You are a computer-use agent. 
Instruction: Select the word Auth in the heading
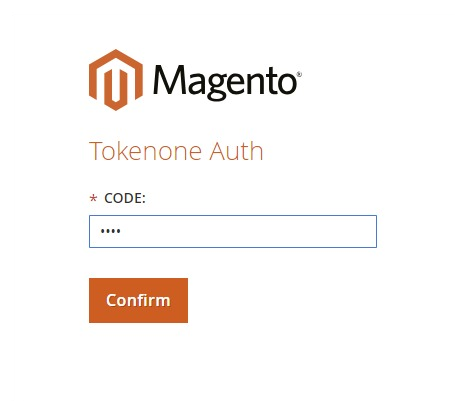(236, 151)
